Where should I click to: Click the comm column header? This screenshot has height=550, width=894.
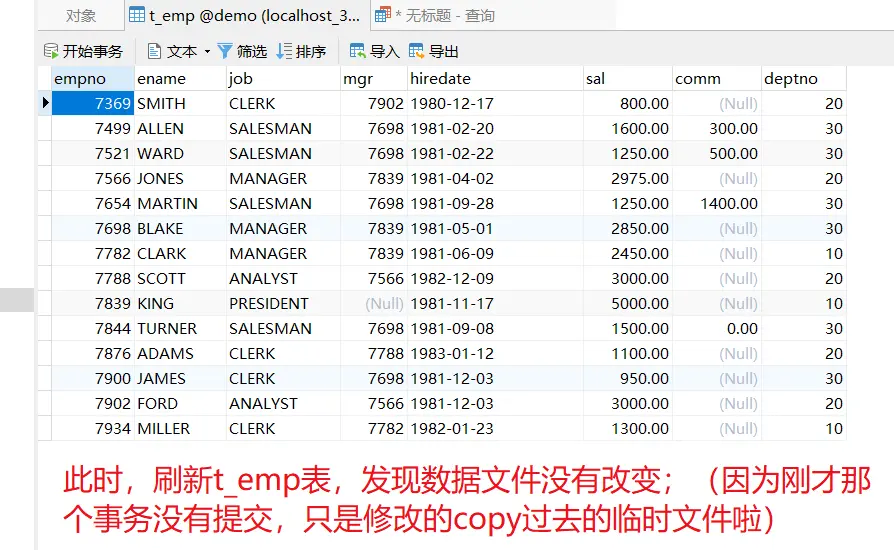[717, 79]
